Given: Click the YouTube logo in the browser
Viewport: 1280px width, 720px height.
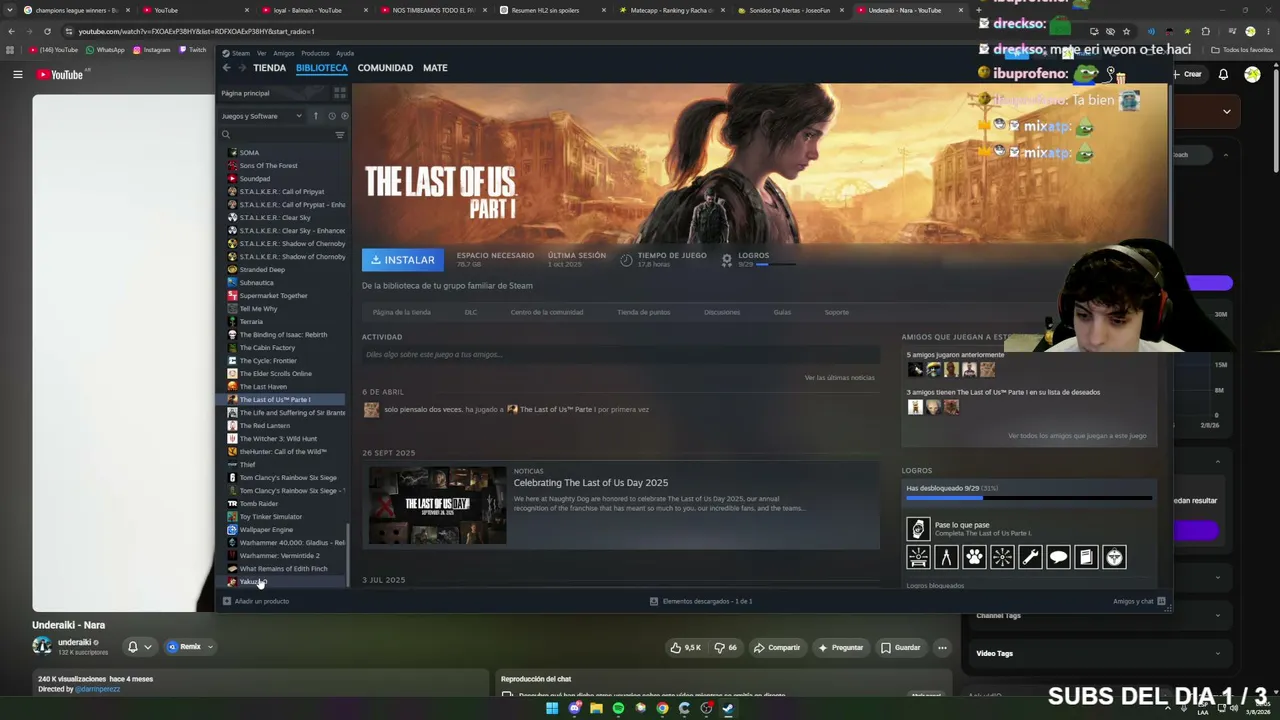Looking at the screenshot, I should coord(60,74).
